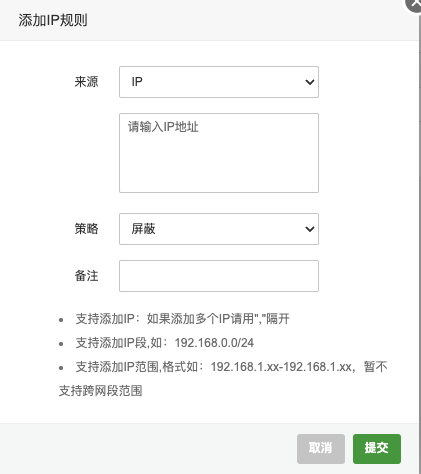Click the chevron arrow in the 策略 select

point(310,229)
